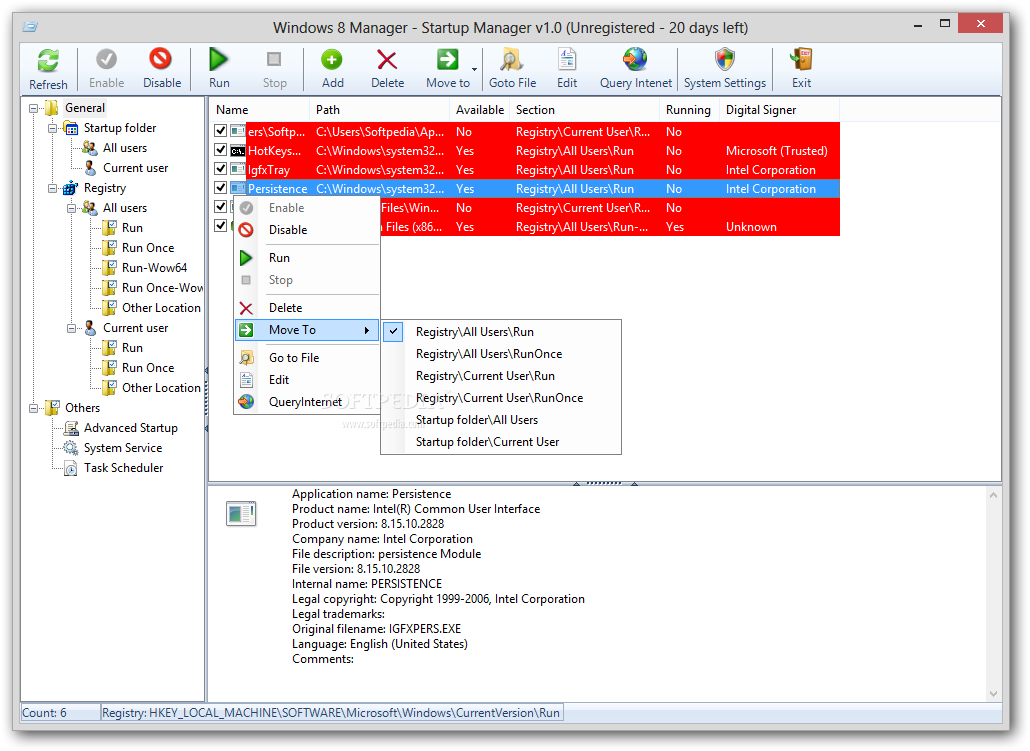This screenshot has width=1030, height=751.
Task: Sort by Digital Signer column header
Action: (779, 110)
